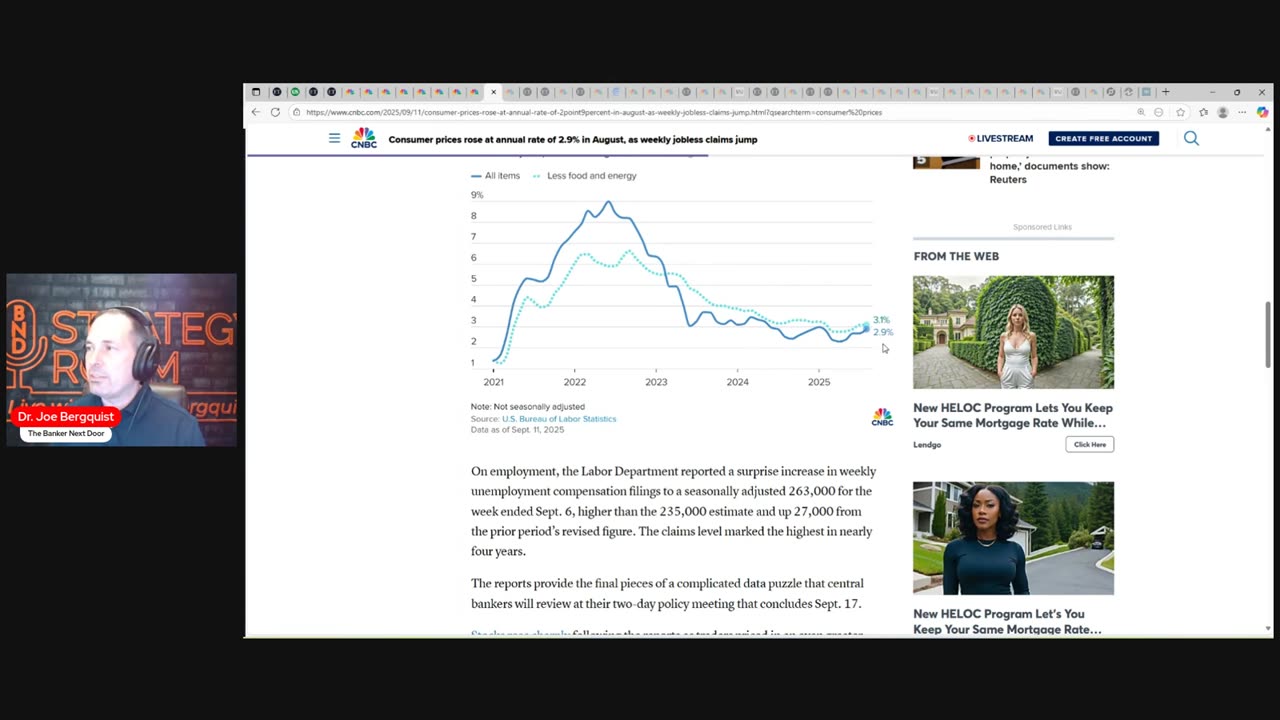Click CREATE FREE ACCOUNT button

1104,138
